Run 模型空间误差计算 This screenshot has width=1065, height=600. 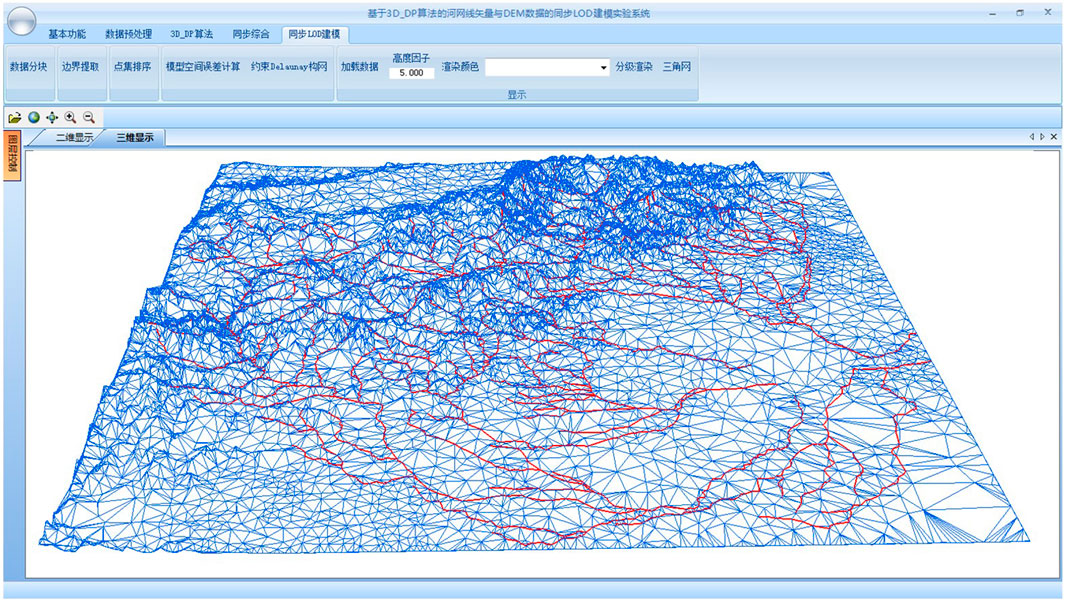click(x=202, y=67)
